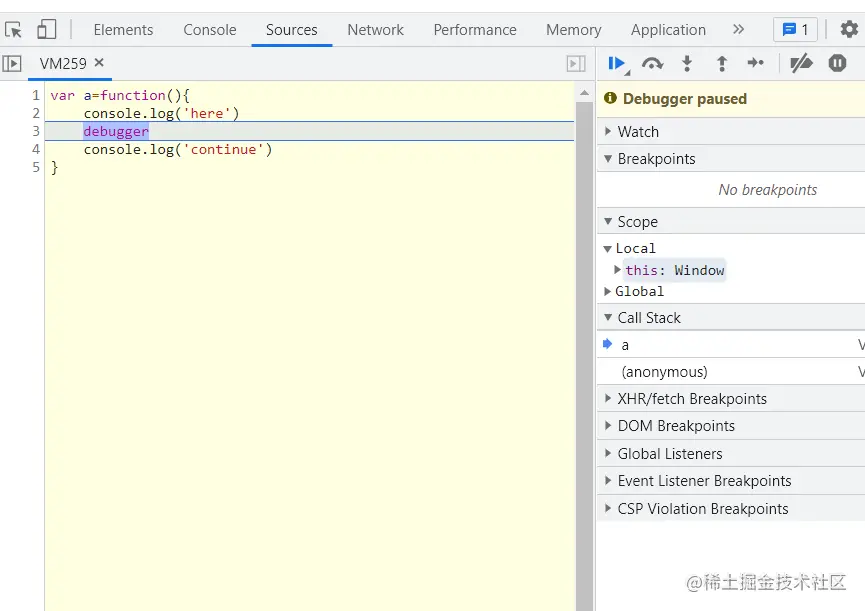The image size is (865, 611).
Task: Expand the Global scope entry
Action: pos(639,292)
